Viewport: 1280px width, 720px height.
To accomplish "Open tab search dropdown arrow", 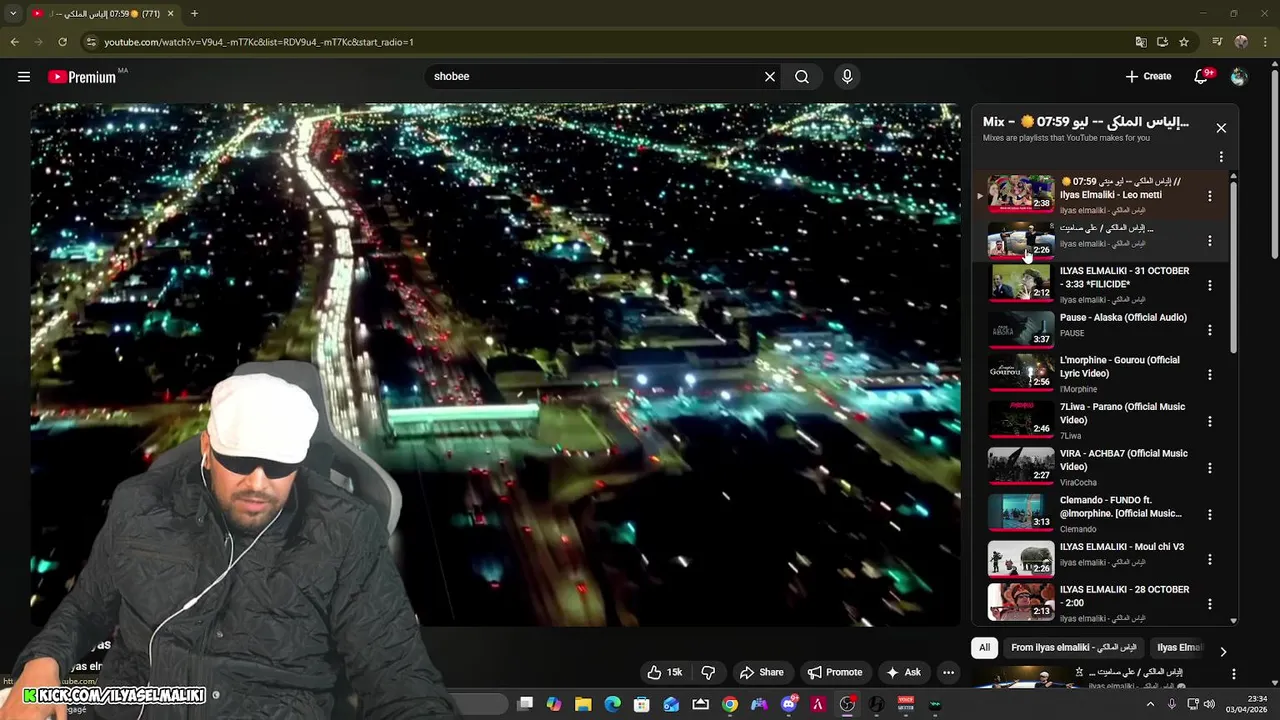I will pyautogui.click(x=12, y=14).
